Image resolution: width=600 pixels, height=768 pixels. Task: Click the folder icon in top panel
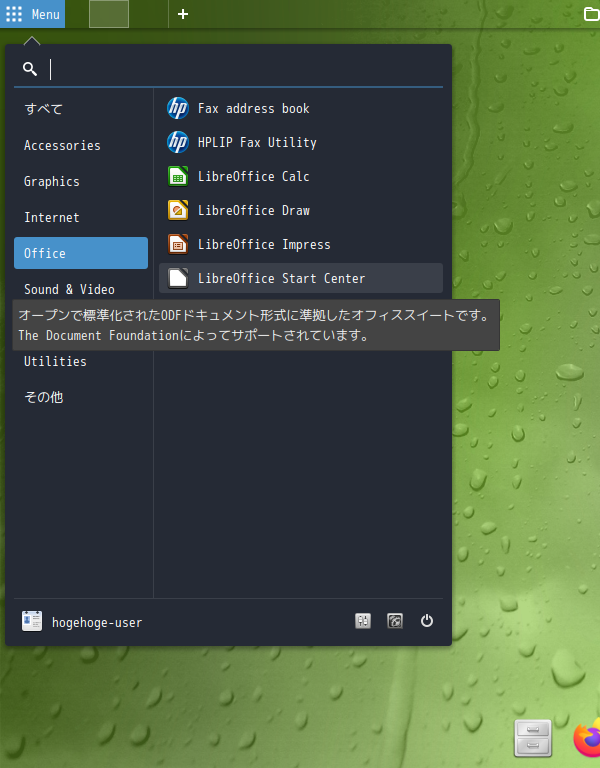coord(592,14)
